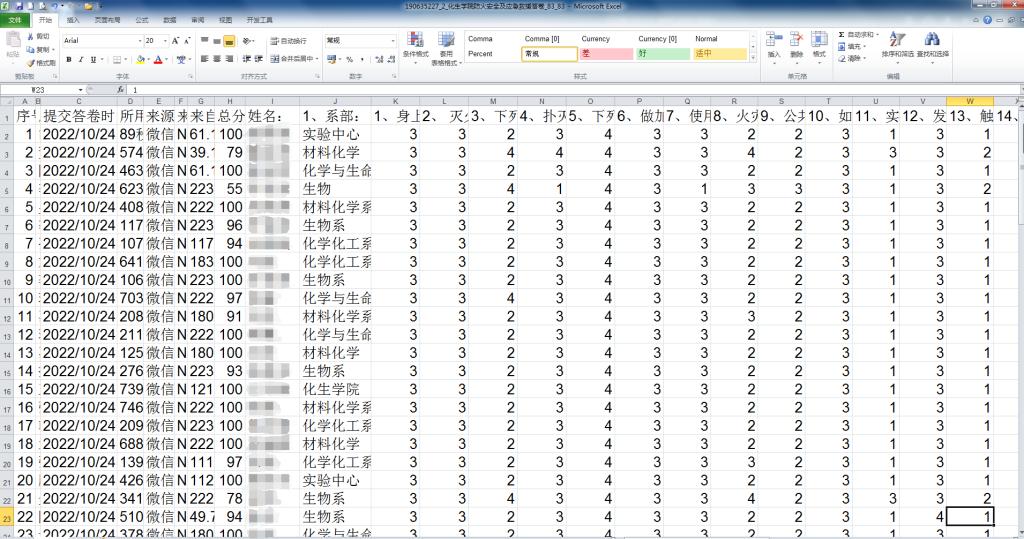Viewport: 1024px width, 539px height.
Task: Toggle Italic formatting
Action: pyautogui.click(x=82, y=59)
